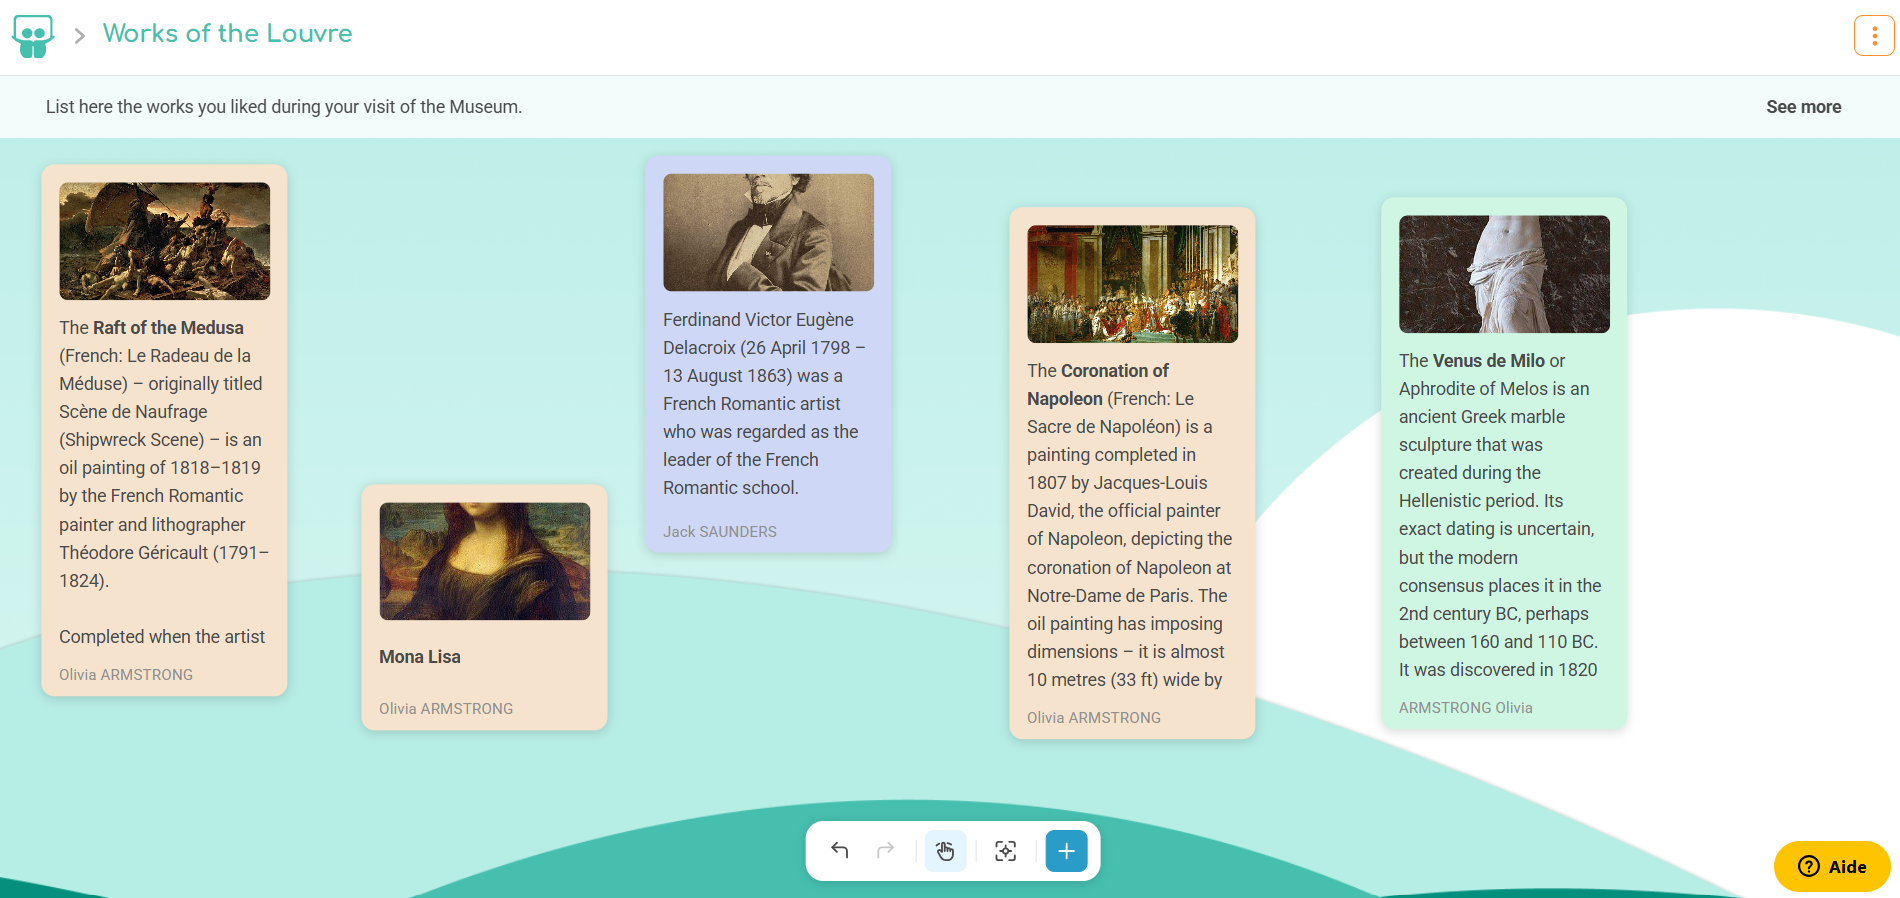Click Olivia ARMSTRONG on Raft of Medusa card
This screenshot has width=1900, height=898.
(x=126, y=675)
